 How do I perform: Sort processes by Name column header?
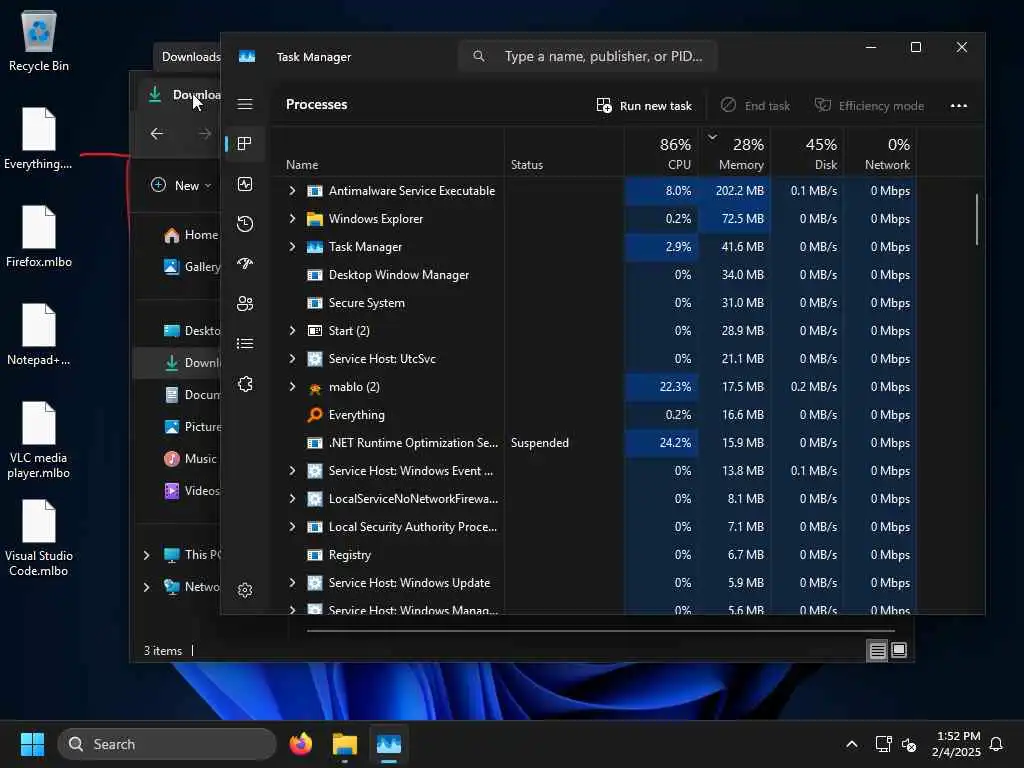pyautogui.click(x=388, y=153)
